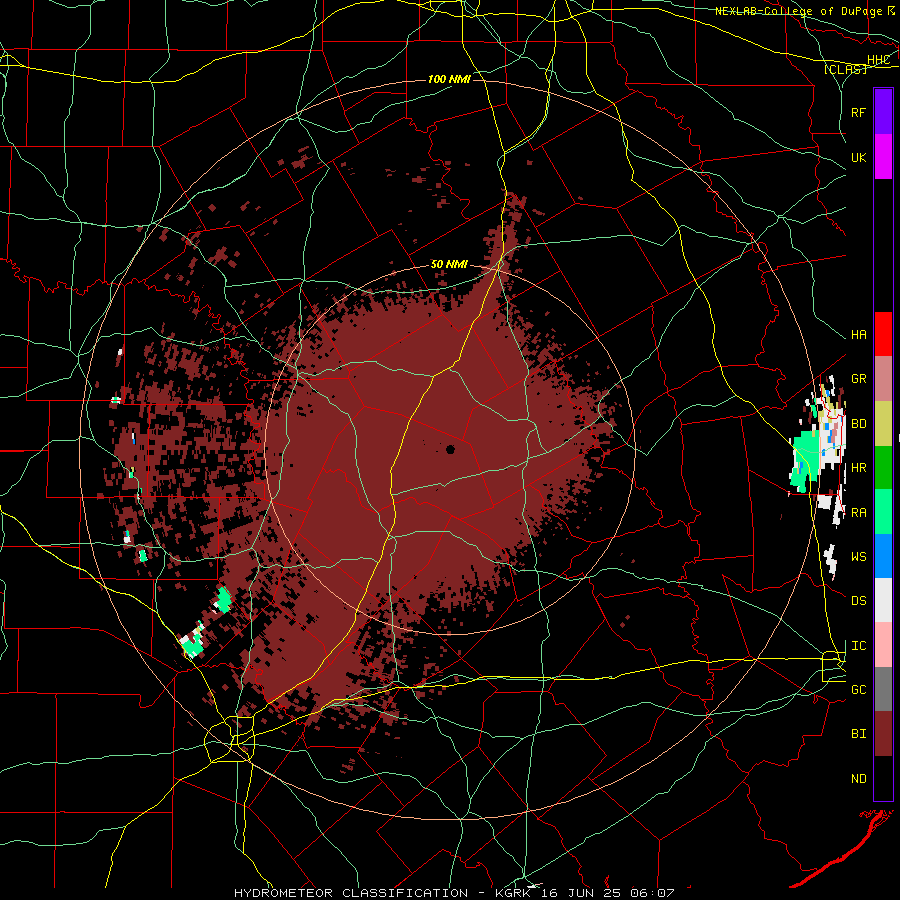Click the HYDROMETEOR CLASSIFICATION caption text
The height and width of the screenshot is (900, 900).
(x=351, y=893)
